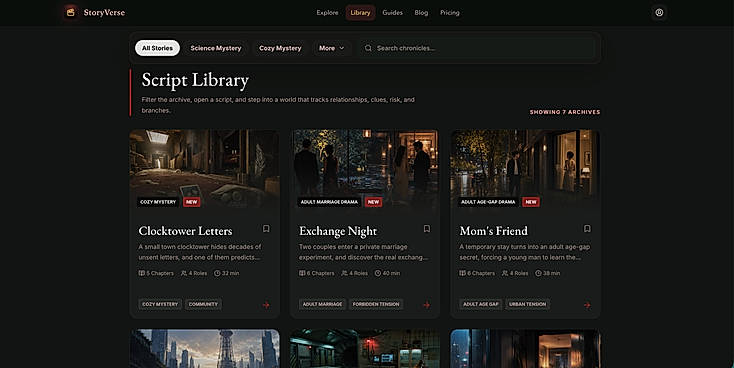Open Guides in top navigation

[392, 13]
